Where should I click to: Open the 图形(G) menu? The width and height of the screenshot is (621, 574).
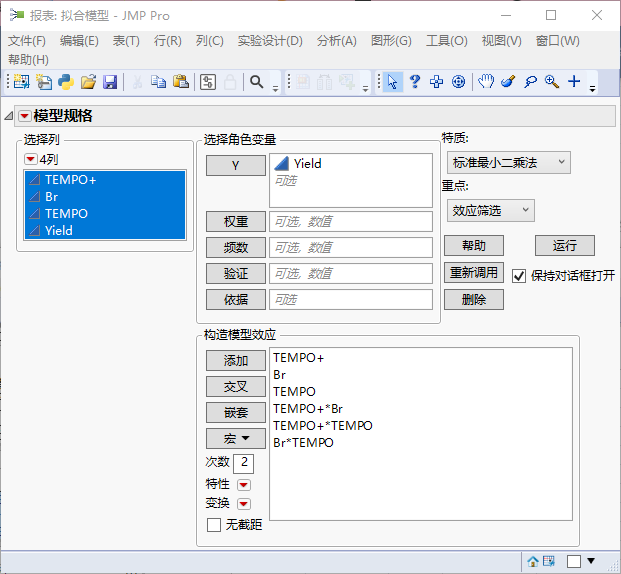391,41
